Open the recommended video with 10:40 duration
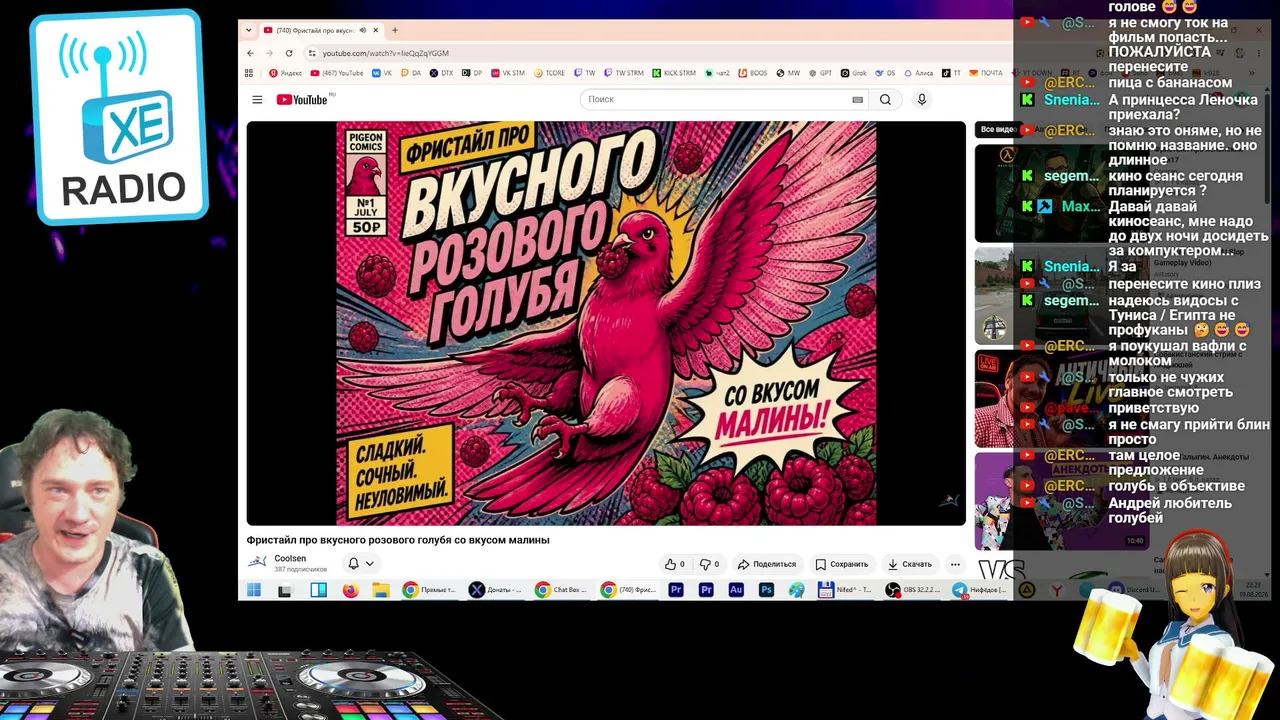Viewport: 1280px width, 720px height. tap(1062, 501)
